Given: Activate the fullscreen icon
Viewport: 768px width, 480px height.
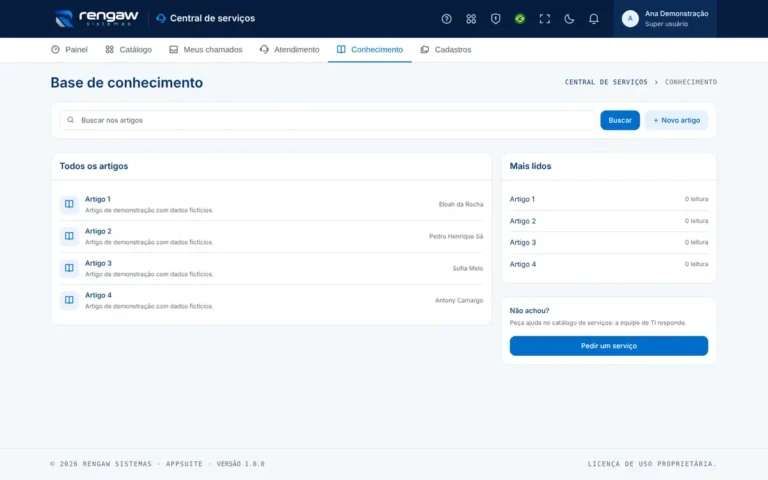Looking at the screenshot, I should click(544, 19).
